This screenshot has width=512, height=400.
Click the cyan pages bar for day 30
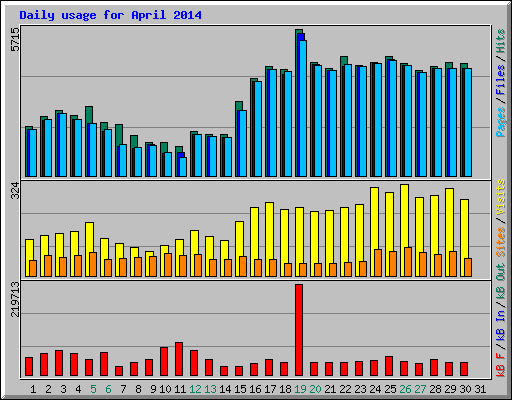(468, 123)
